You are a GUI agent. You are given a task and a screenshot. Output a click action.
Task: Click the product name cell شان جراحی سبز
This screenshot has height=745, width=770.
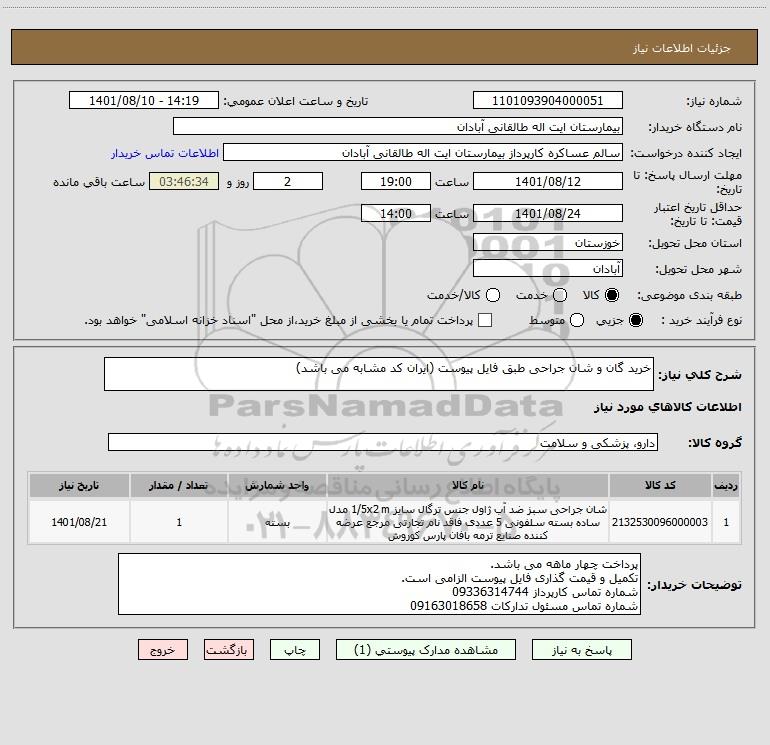[468, 522]
